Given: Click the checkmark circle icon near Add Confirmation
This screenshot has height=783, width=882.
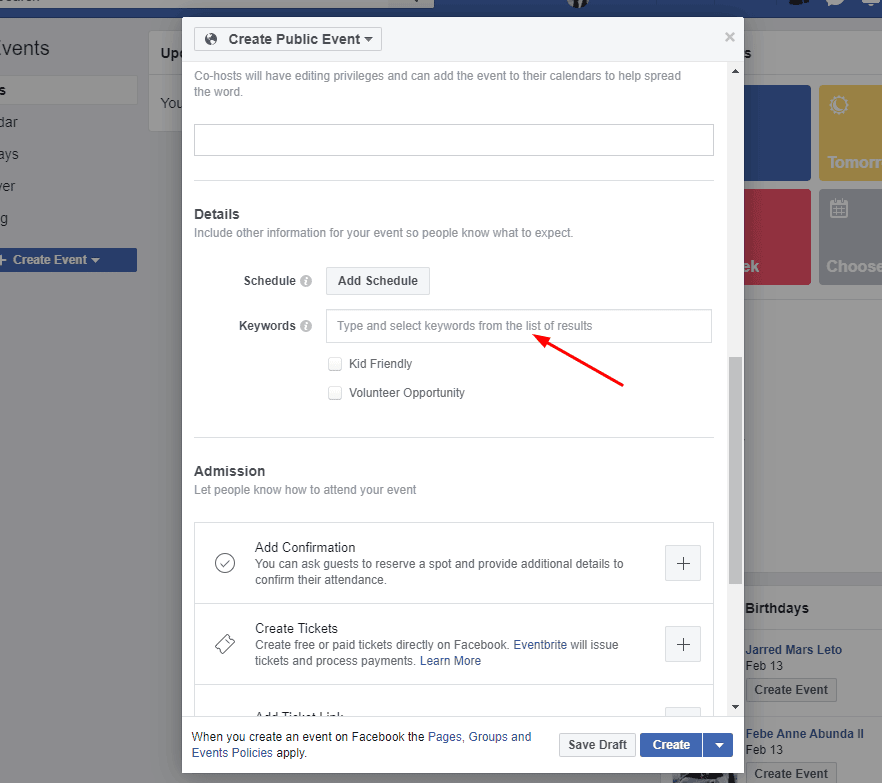Looking at the screenshot, I should click(x=225, y=563).
